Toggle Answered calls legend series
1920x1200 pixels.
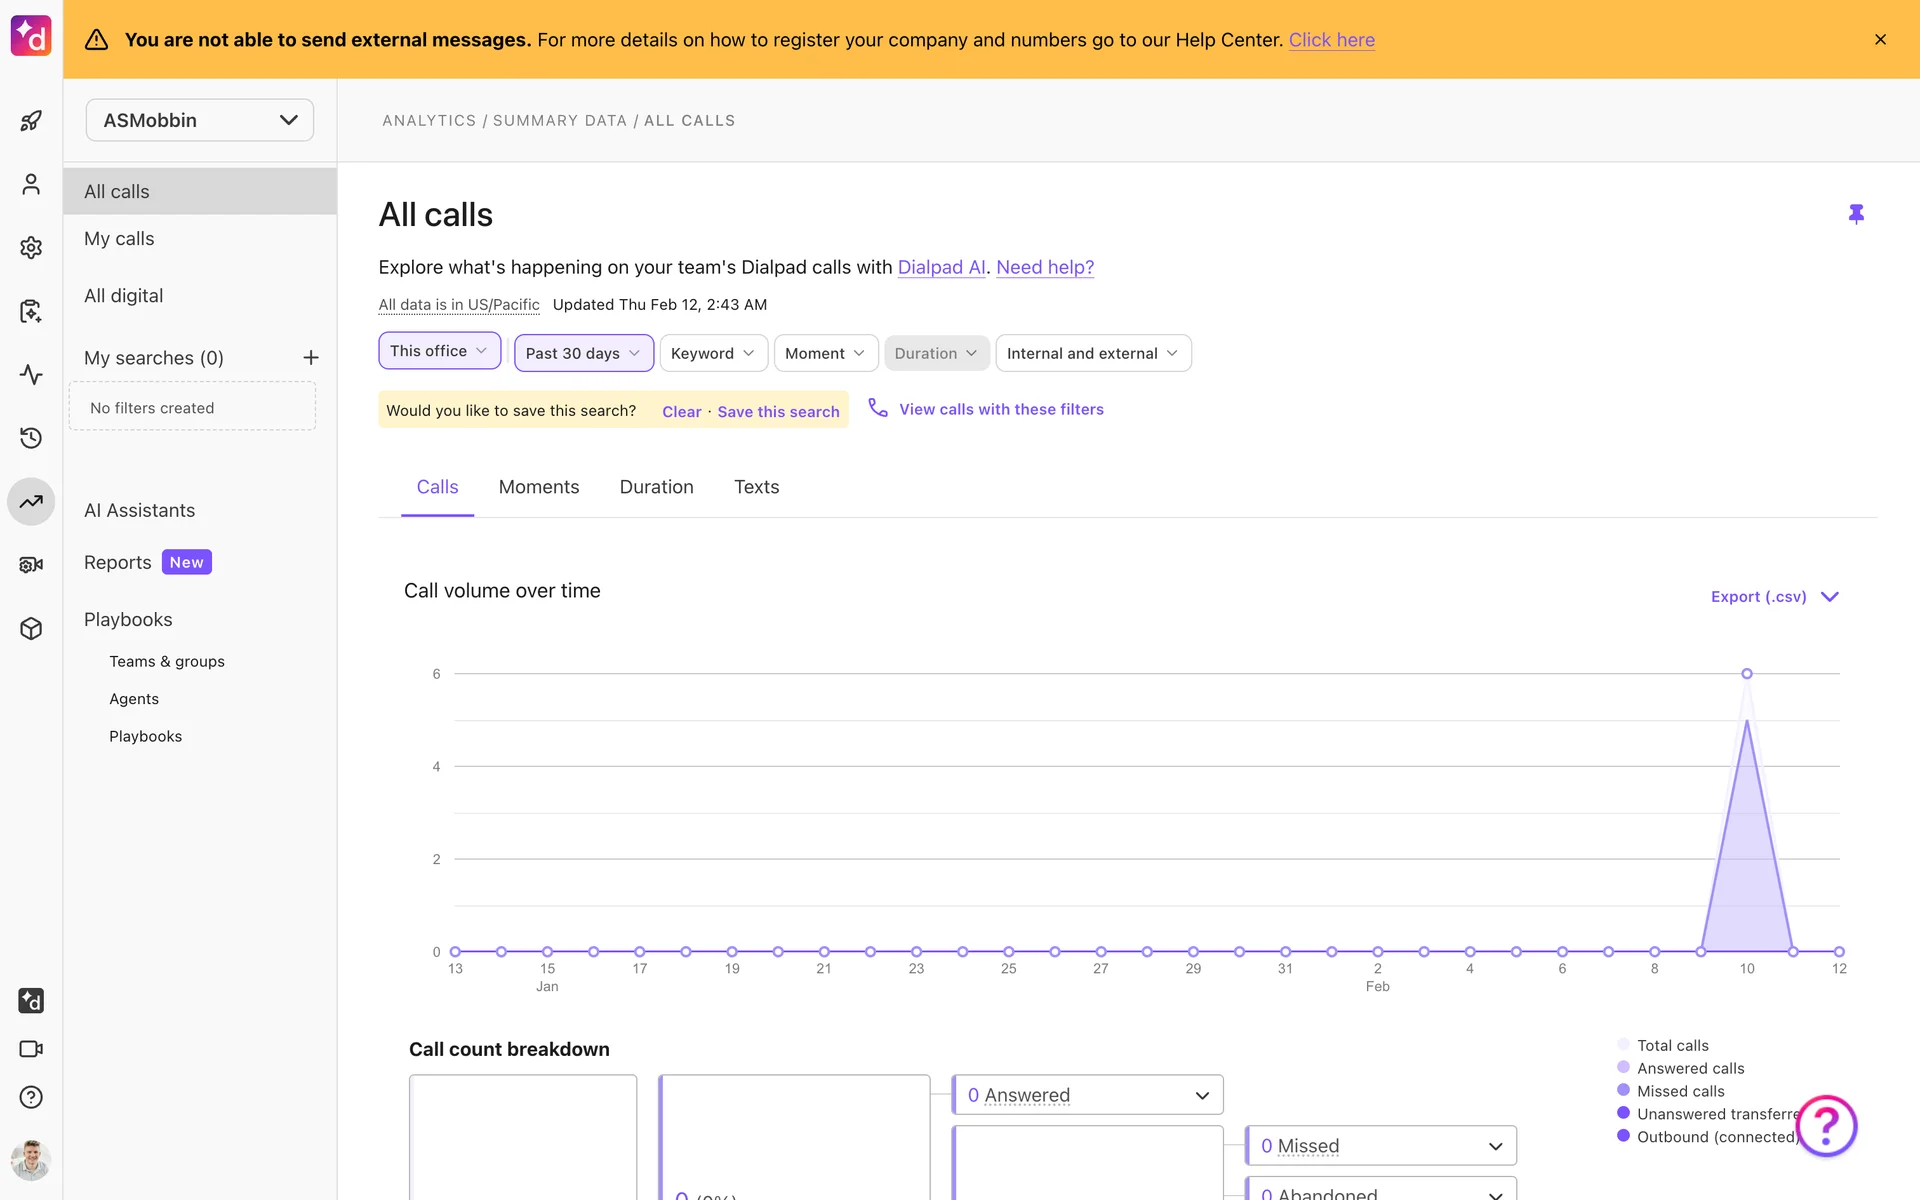click(x=1690, y=1068)
